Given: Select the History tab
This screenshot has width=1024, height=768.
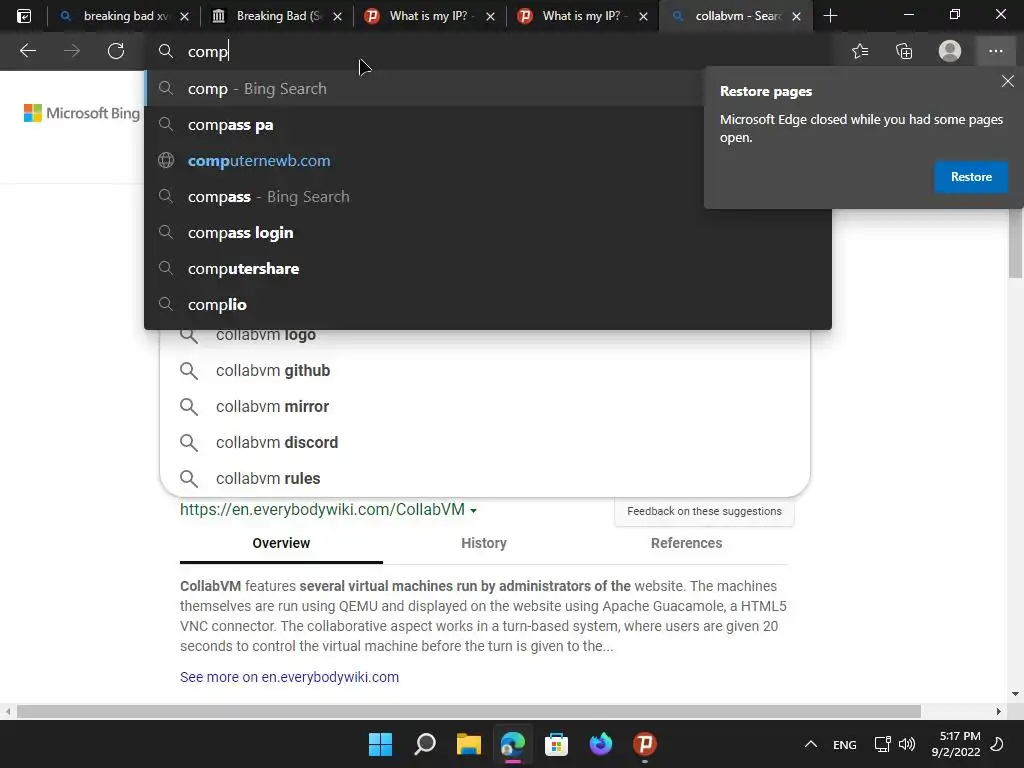Looking at the screenshot, I should point(484,543).
